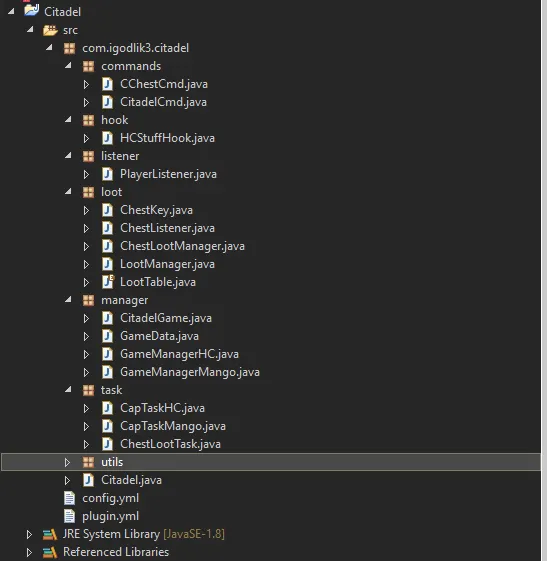Expand the JRE System Library node
Screen dimensions: 547x561
pyautogui.click(x=29, y=535)
